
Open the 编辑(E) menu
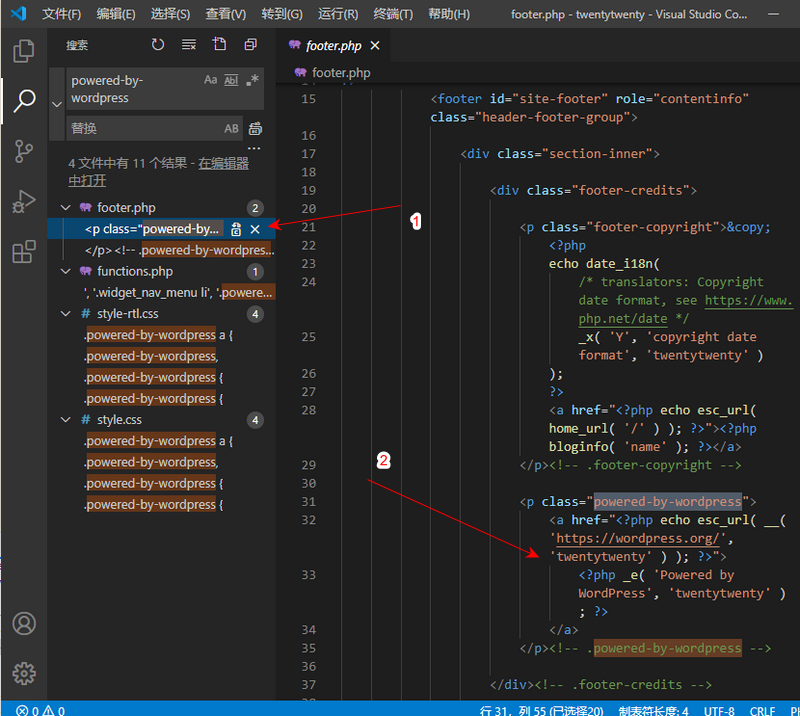click(x=116, y=14)
